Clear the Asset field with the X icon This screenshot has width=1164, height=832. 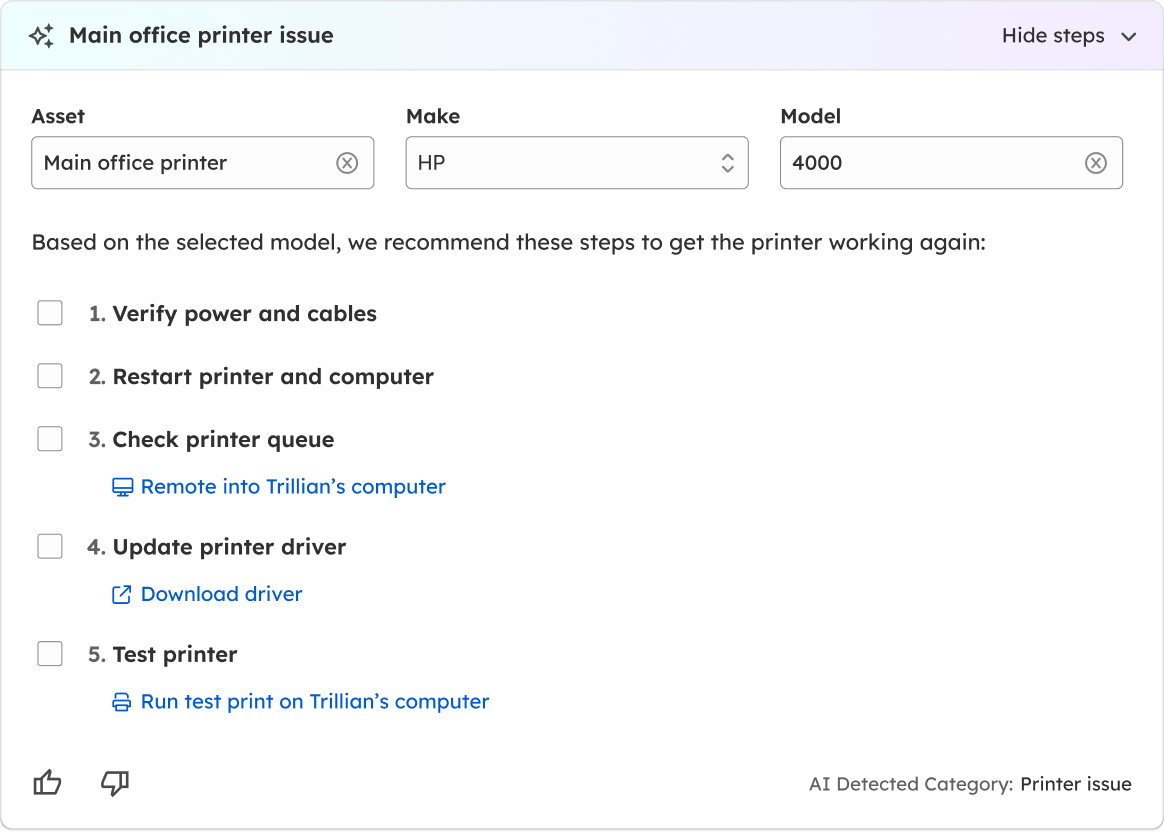(x=347, y=163)
